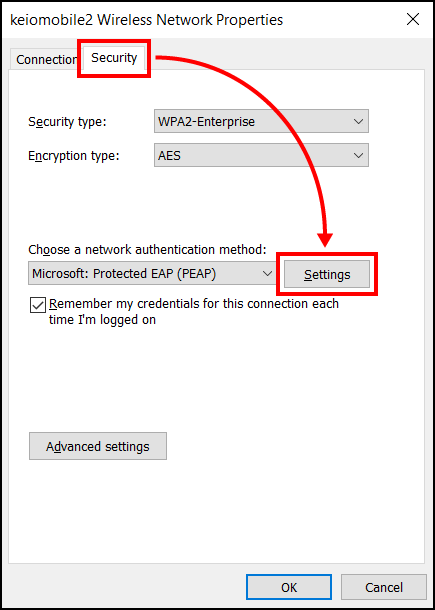The image size is (435, 610).
Task: Click the chevron arrow of Encryption type dropdown
Action: (x=358, y=156)
